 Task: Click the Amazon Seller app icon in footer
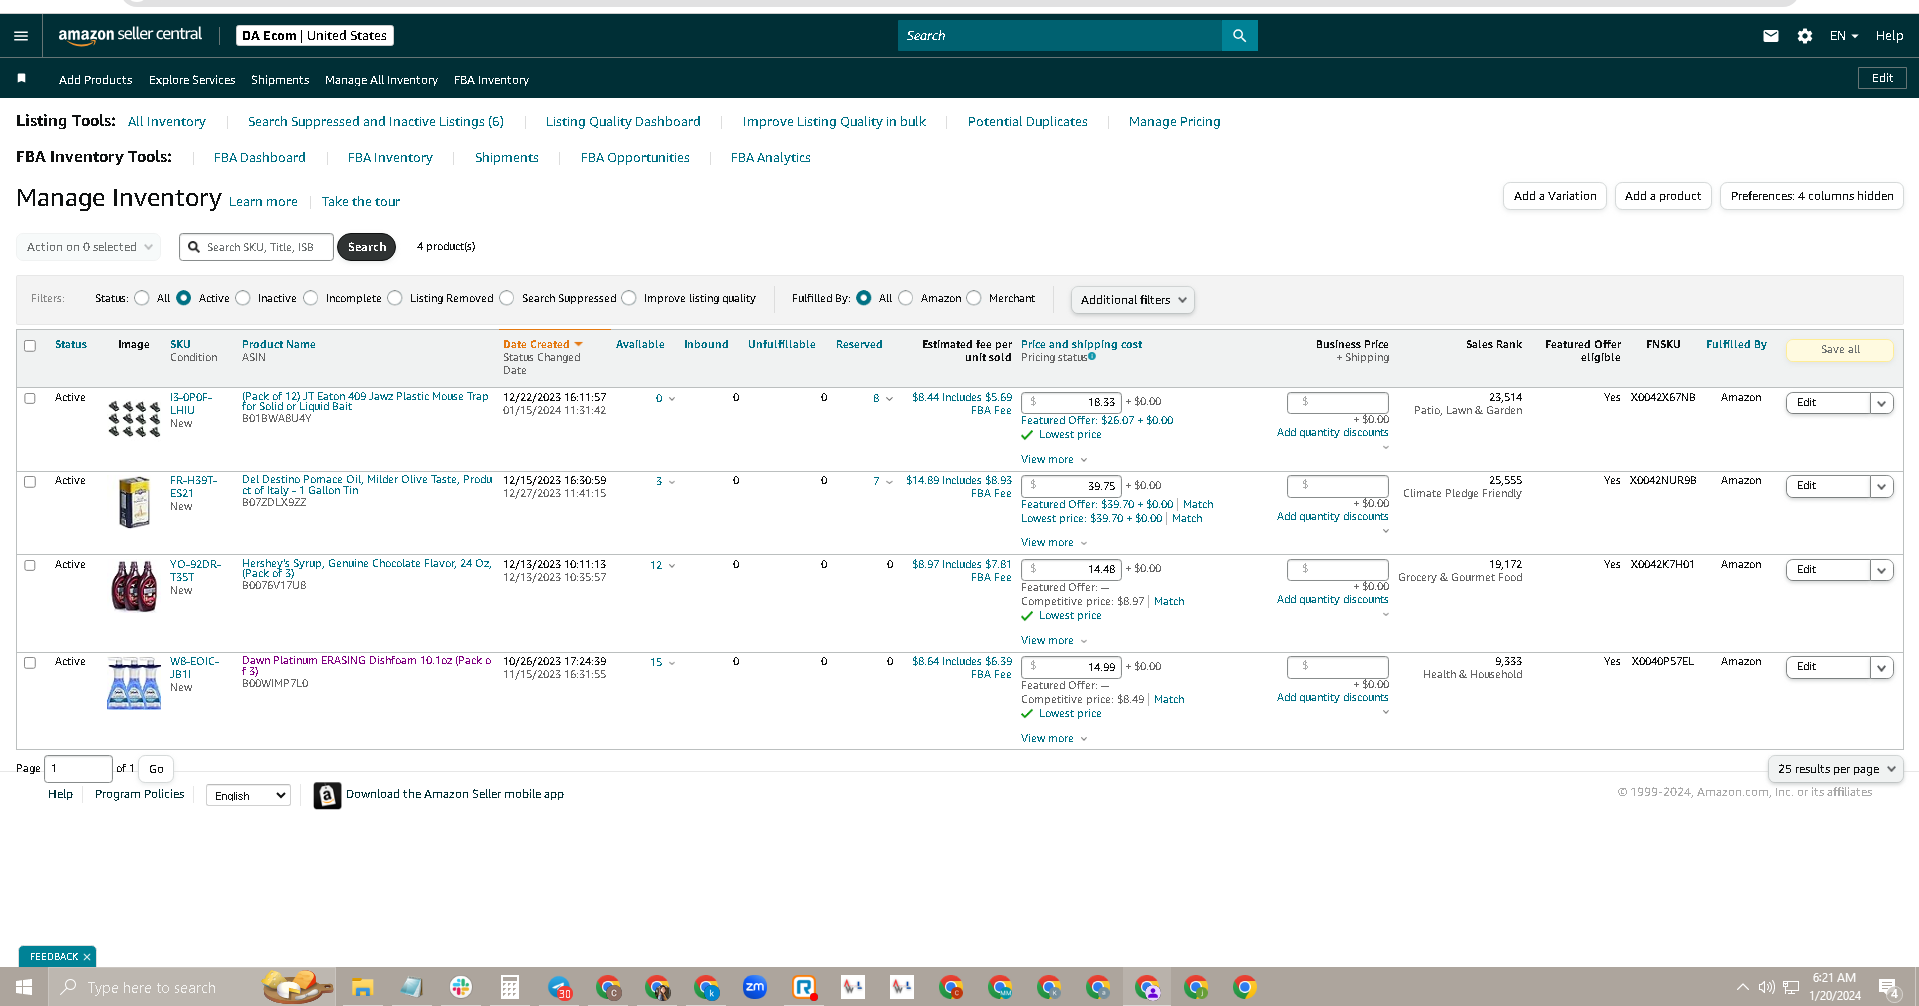327,795
